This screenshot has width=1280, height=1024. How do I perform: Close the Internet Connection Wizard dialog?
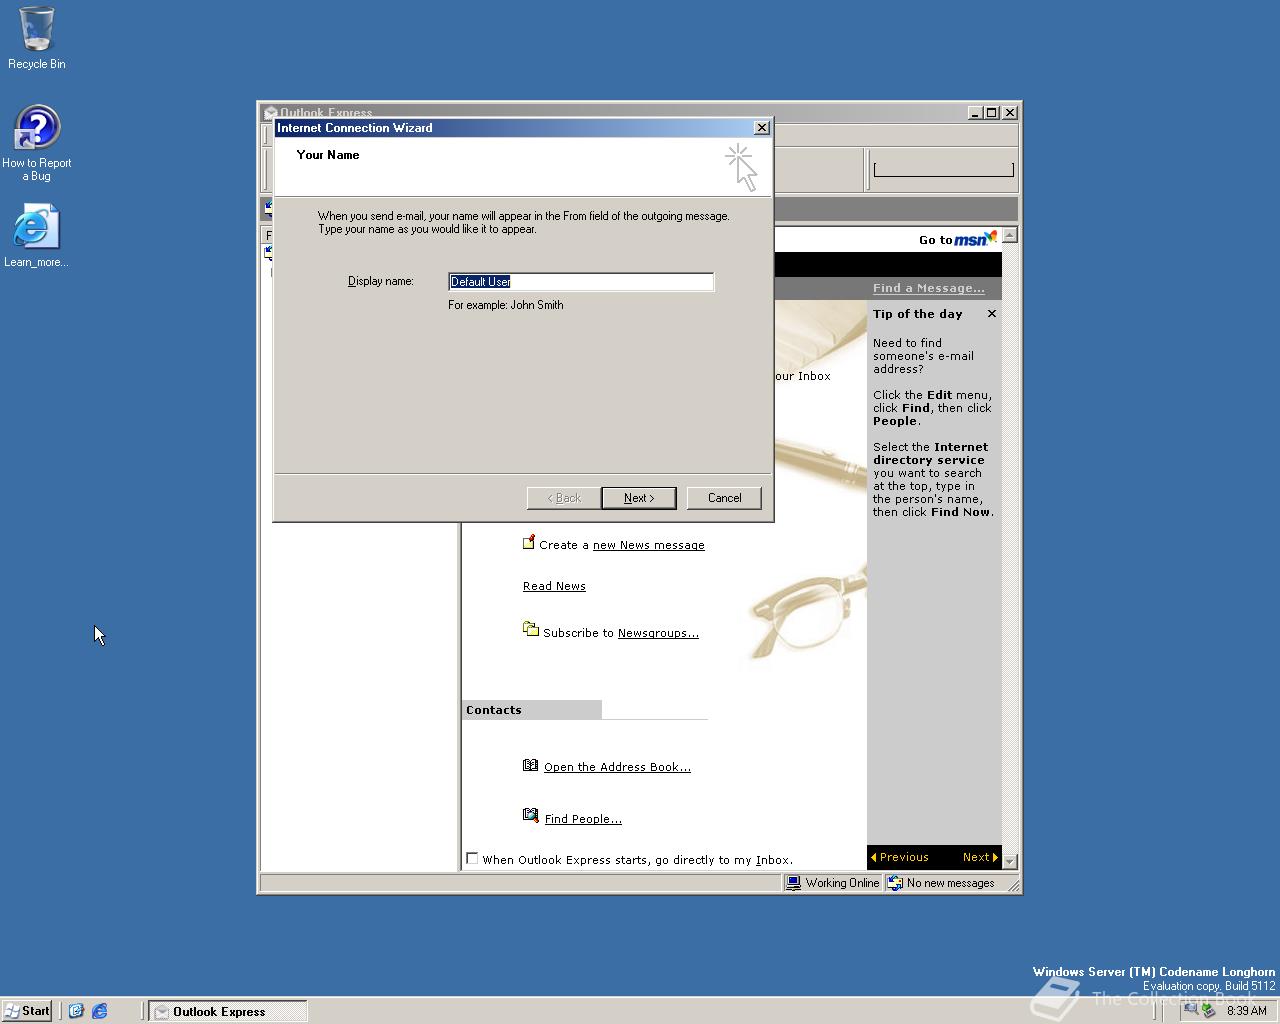(x=762, y=127)
